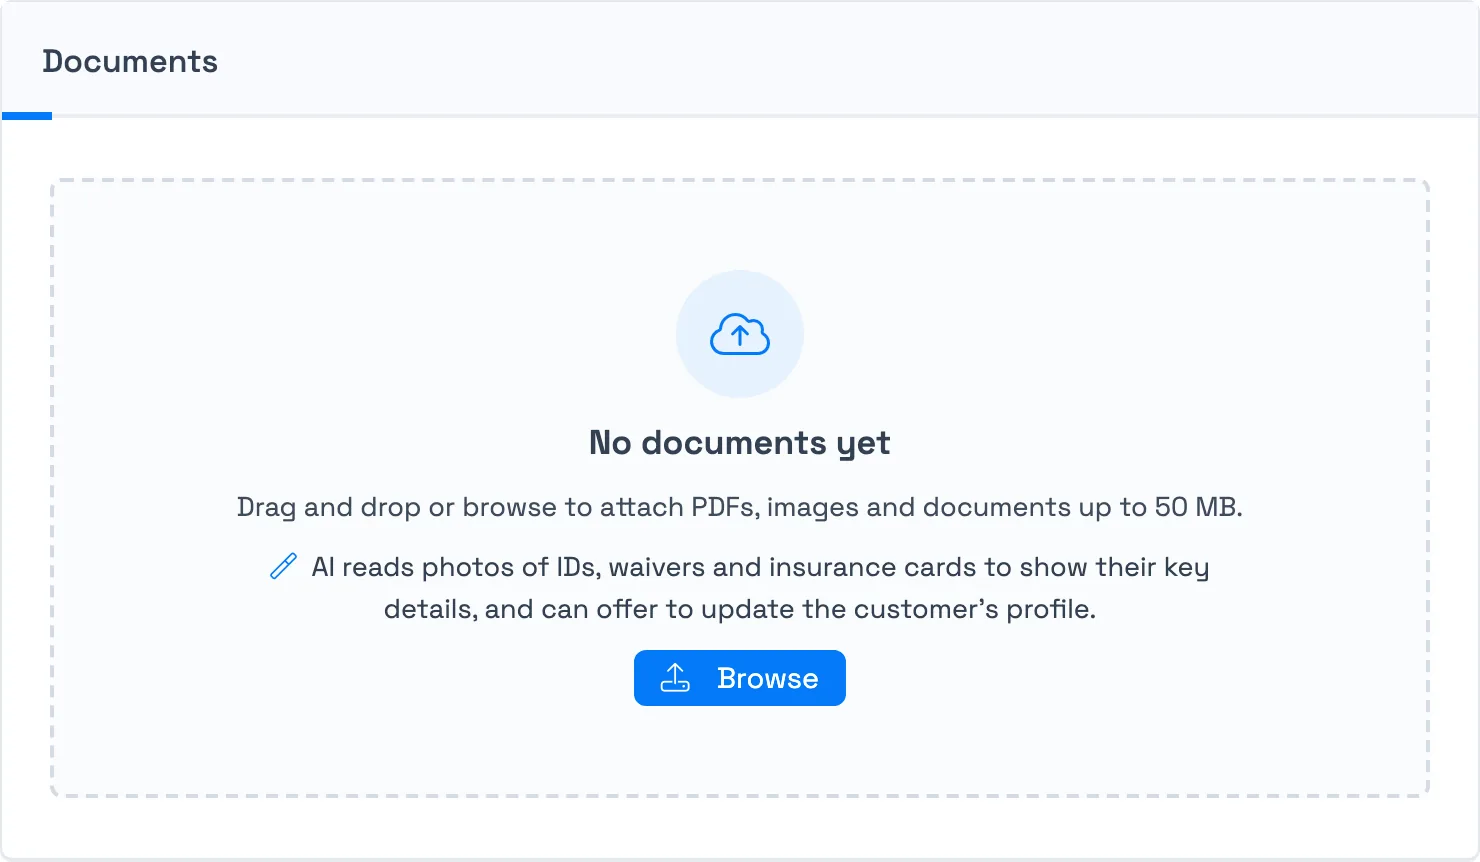Click the AI pencil icon
The height and width of the screenshot is (862, 1480).
(283, 566)
